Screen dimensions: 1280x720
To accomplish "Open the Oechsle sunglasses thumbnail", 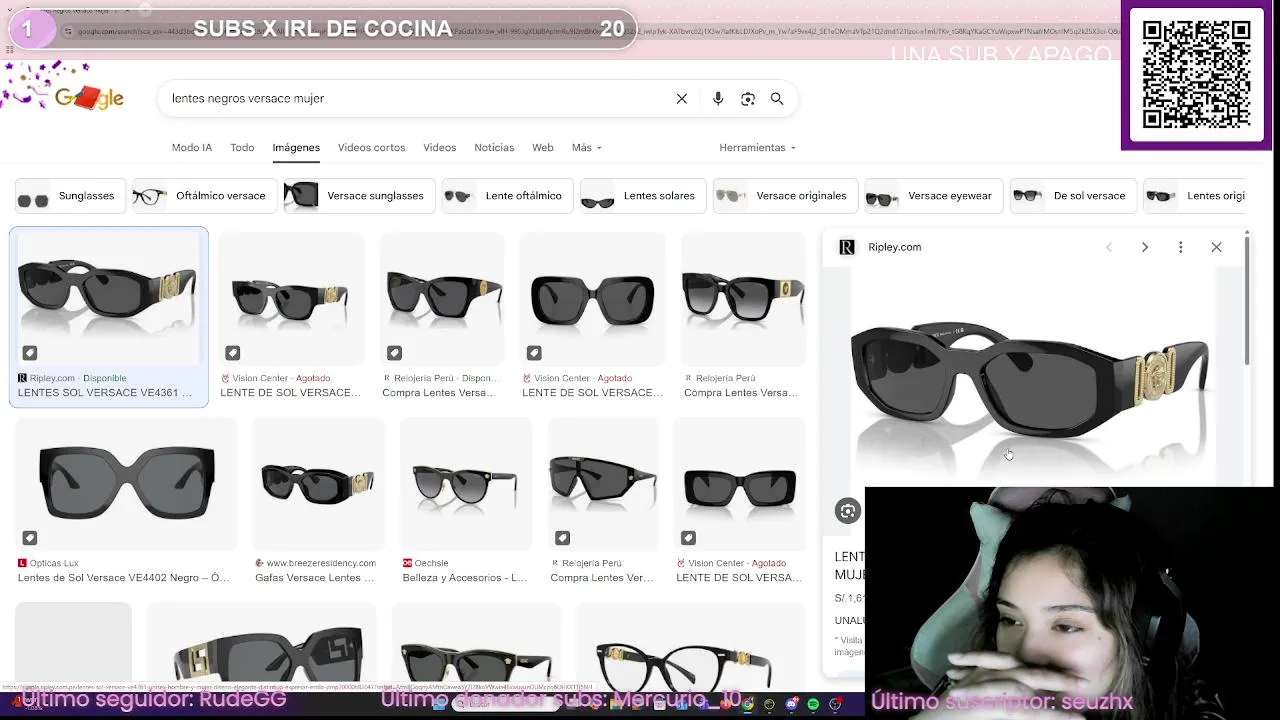I will (x=465, y=484).
